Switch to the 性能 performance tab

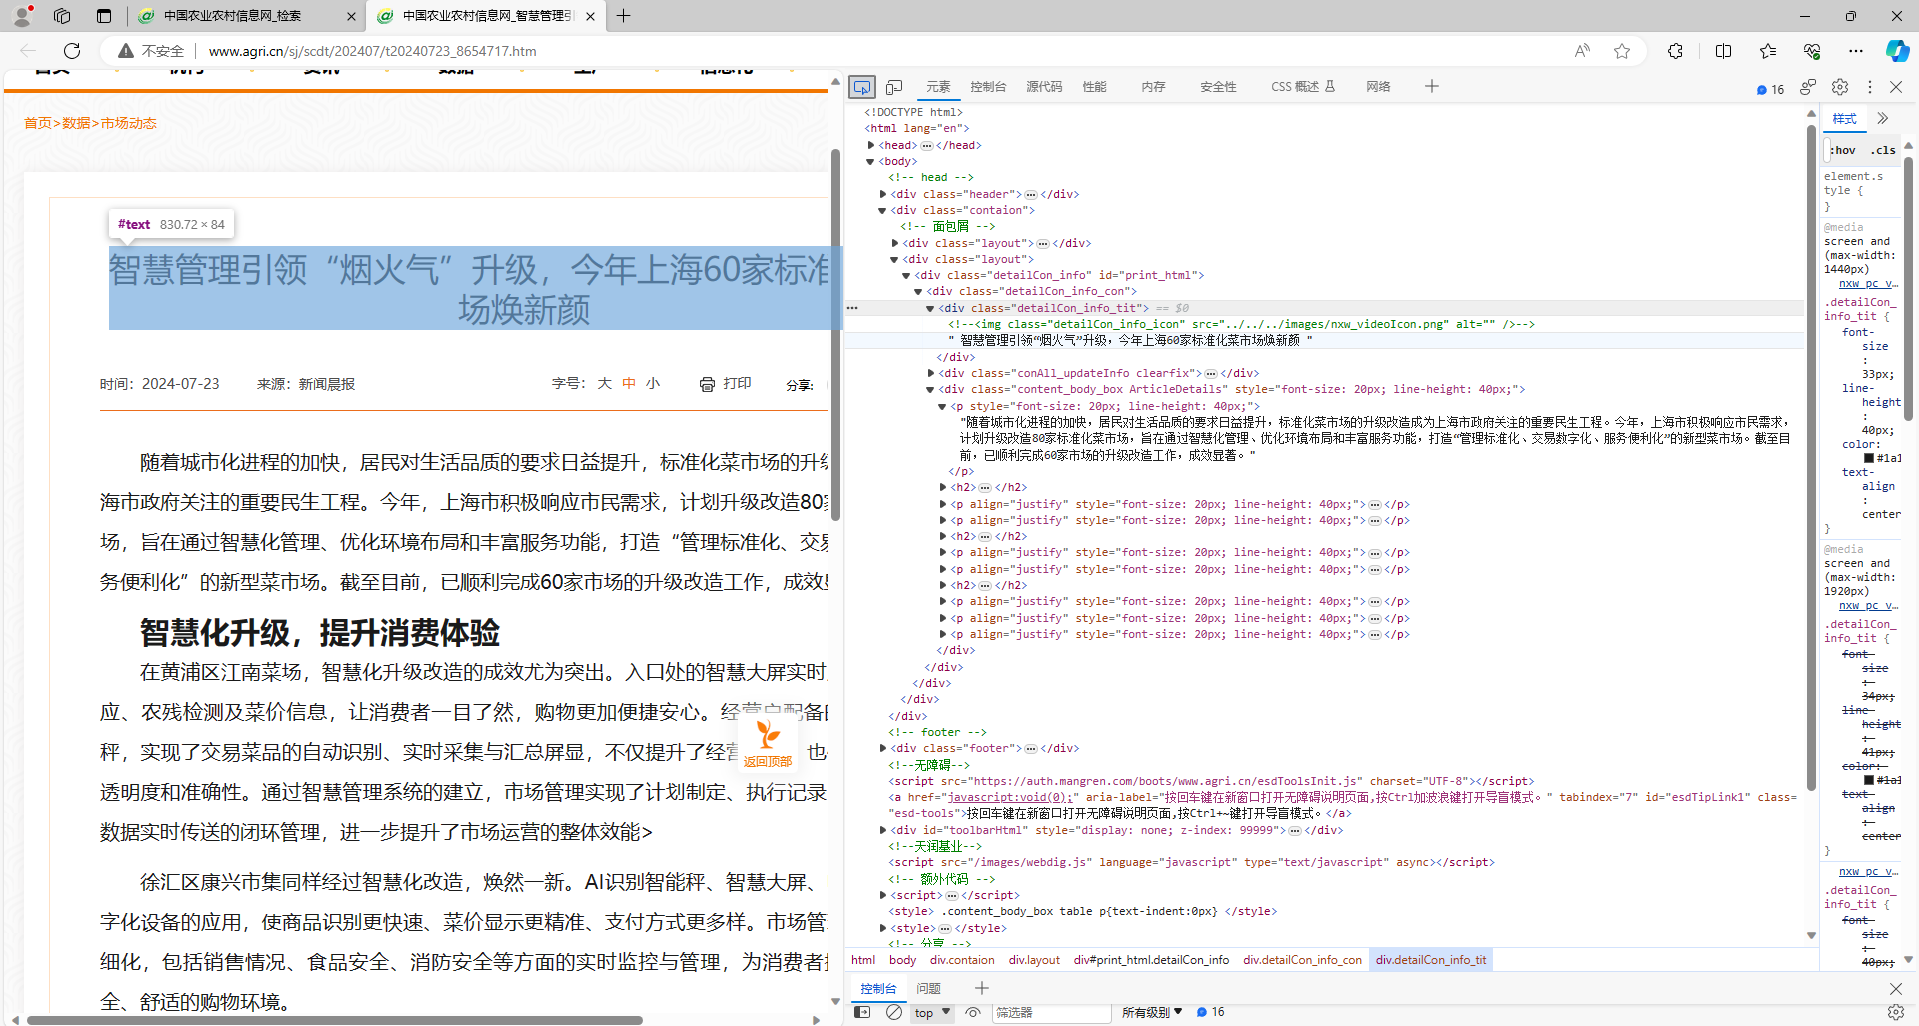1094,87
